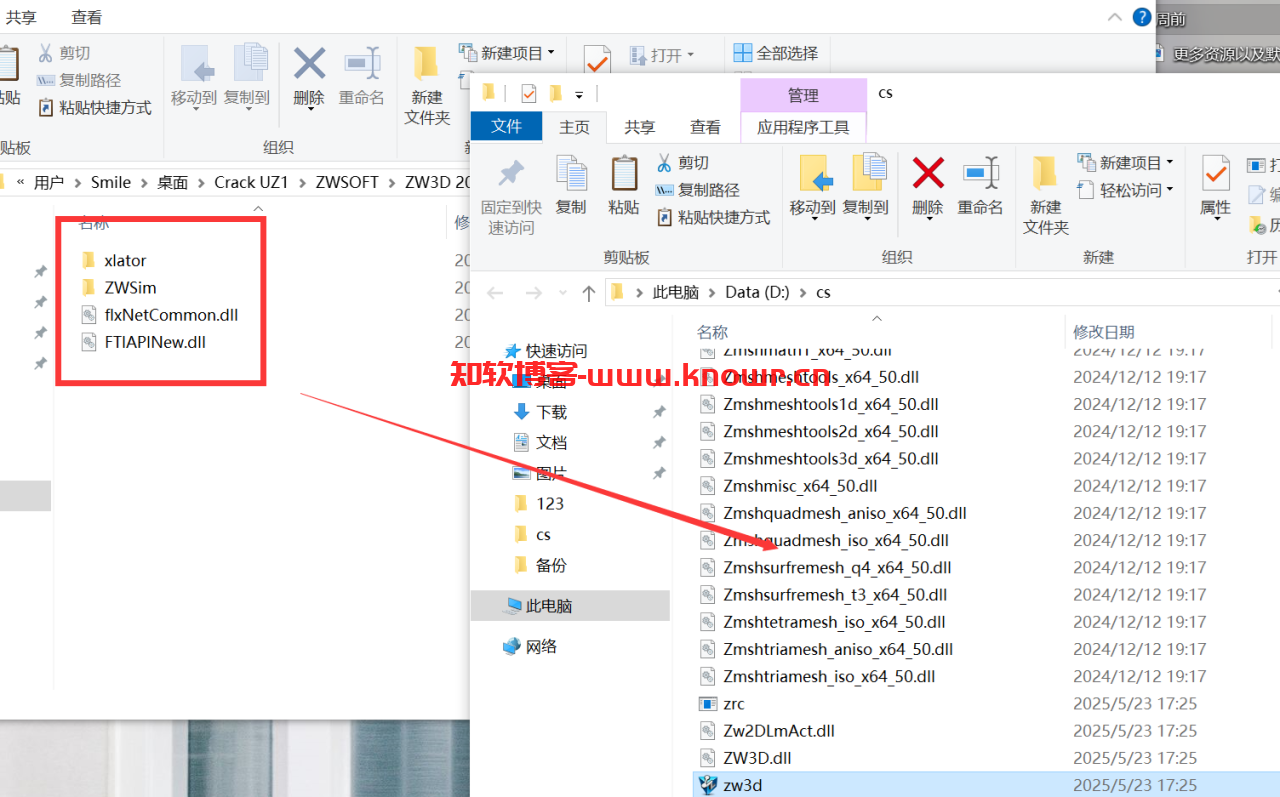Click red Delete icon in cs window
Screen dimensions: 1280x797
coord(928,174)
